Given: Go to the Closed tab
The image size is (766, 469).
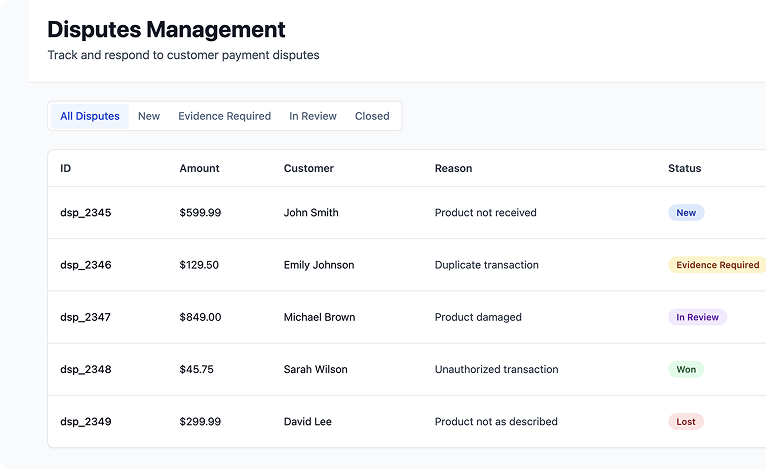Looking at the screenshot, I should tap(372, 116).
